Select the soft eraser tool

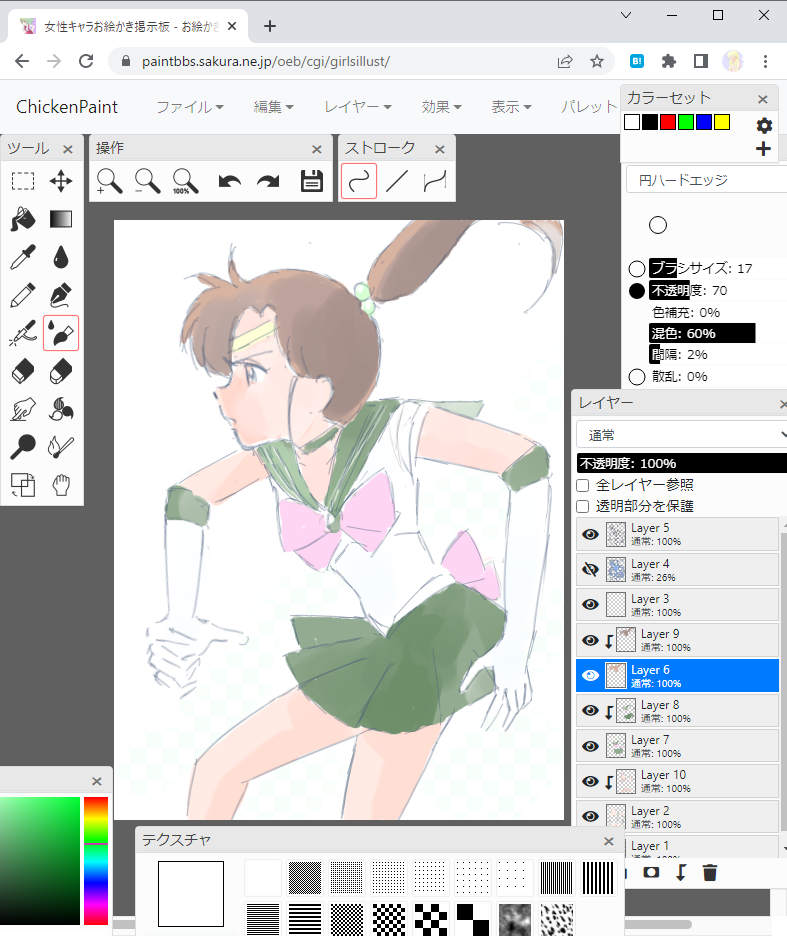tap(61, 371)
